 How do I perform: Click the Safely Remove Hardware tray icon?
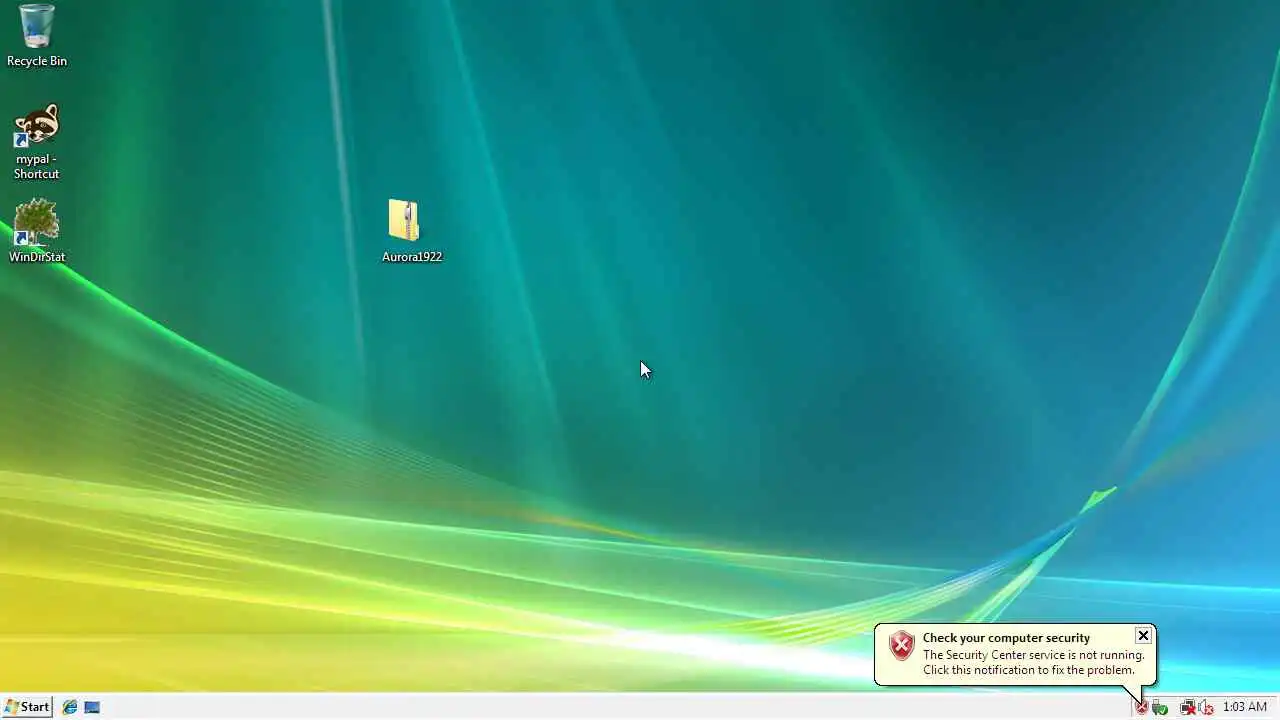[x=1159, y=708]
